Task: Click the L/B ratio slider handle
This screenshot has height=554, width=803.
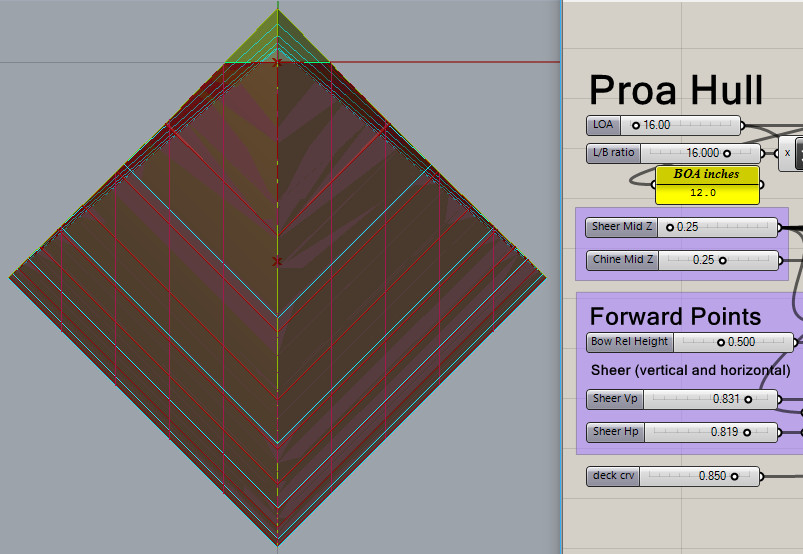Action: click(x=727, y=154)
